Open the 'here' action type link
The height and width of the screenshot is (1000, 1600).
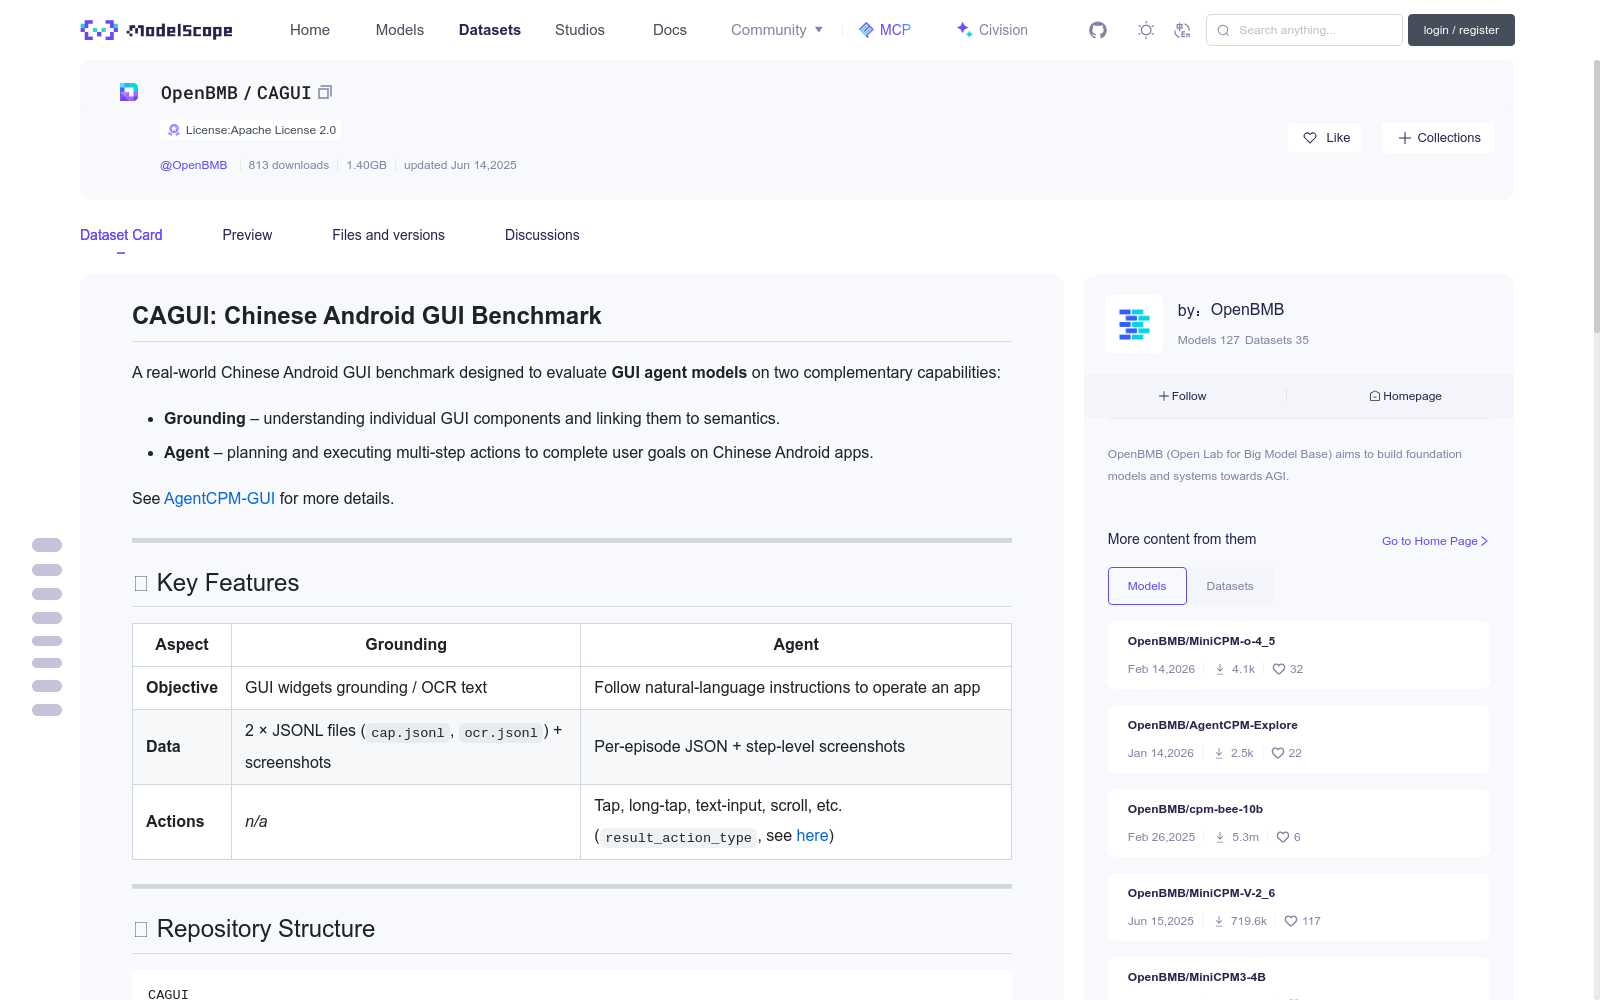pos(812,835)
